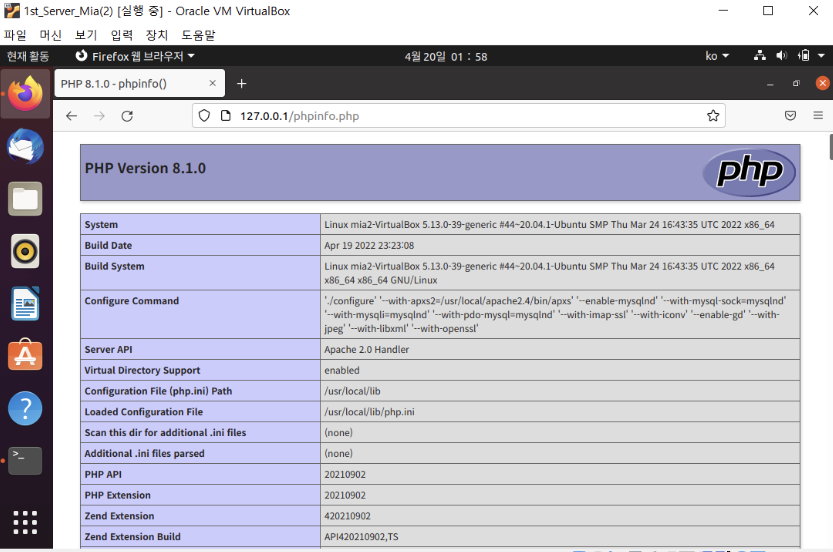Click Zend Extension value 420210902

[x=347, y=516]
